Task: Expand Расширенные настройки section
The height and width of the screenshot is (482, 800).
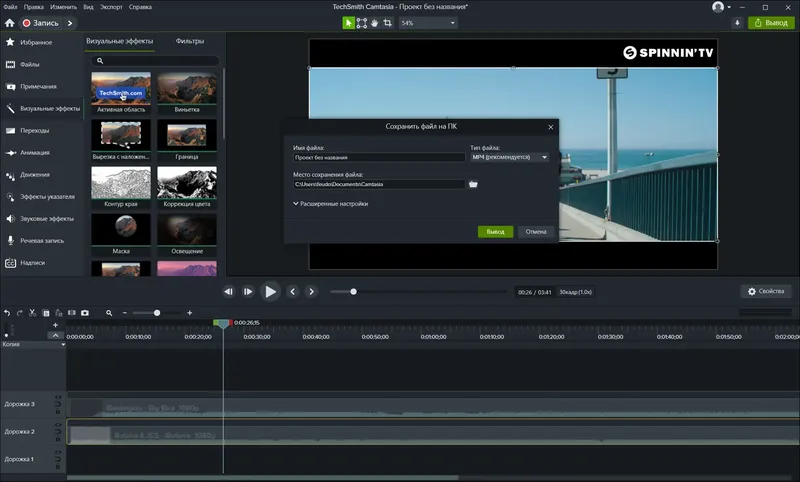Action: pyautogui.click(x=331, y=204)
